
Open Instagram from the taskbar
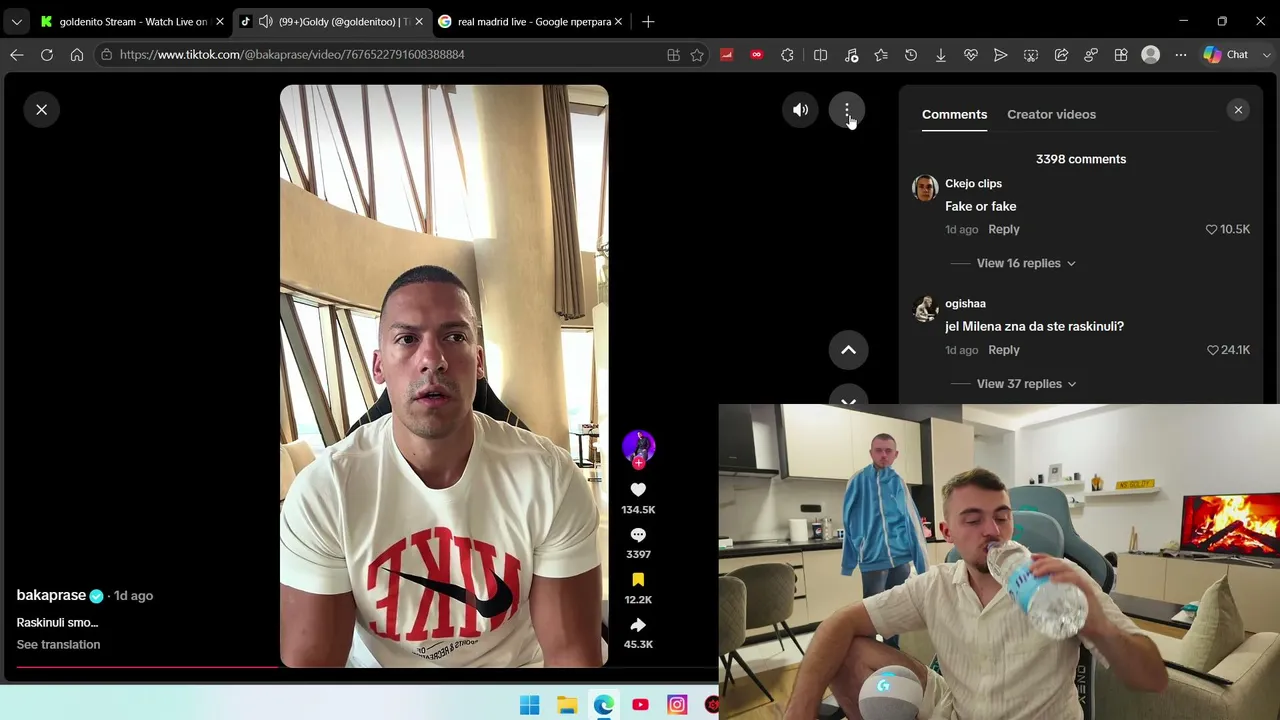[677, 705]
